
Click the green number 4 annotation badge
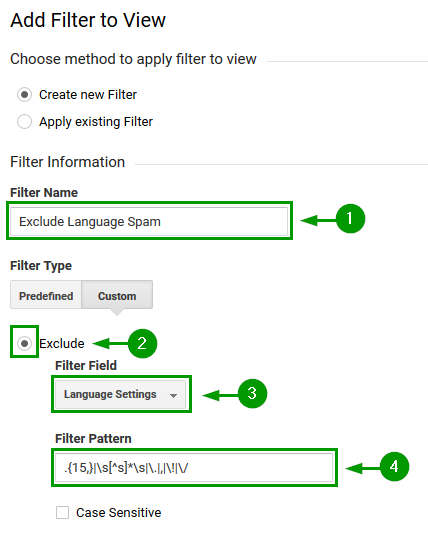(394, 466)
